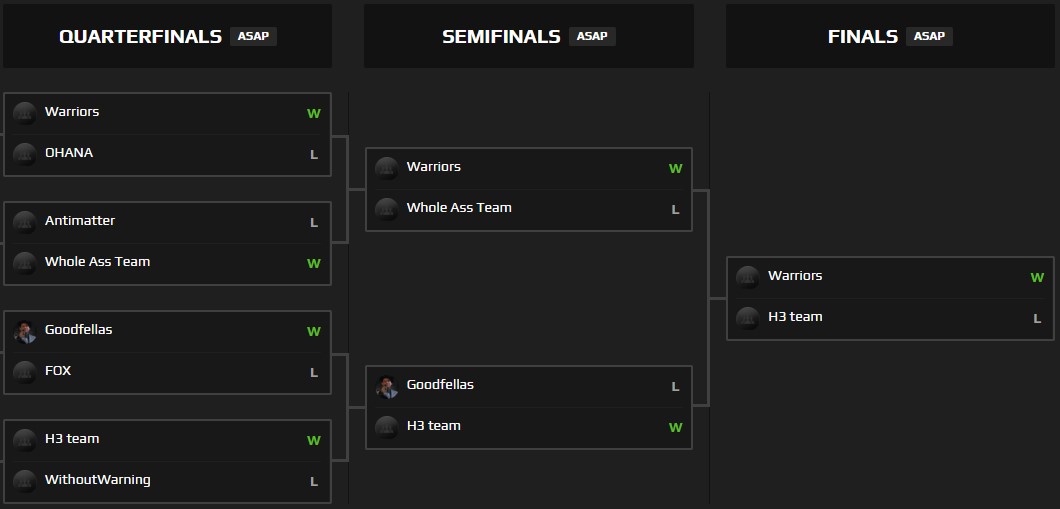Open the Warriors team in quarterfinals
This screenshot has width=1060, height=509.
click(168, 114)
